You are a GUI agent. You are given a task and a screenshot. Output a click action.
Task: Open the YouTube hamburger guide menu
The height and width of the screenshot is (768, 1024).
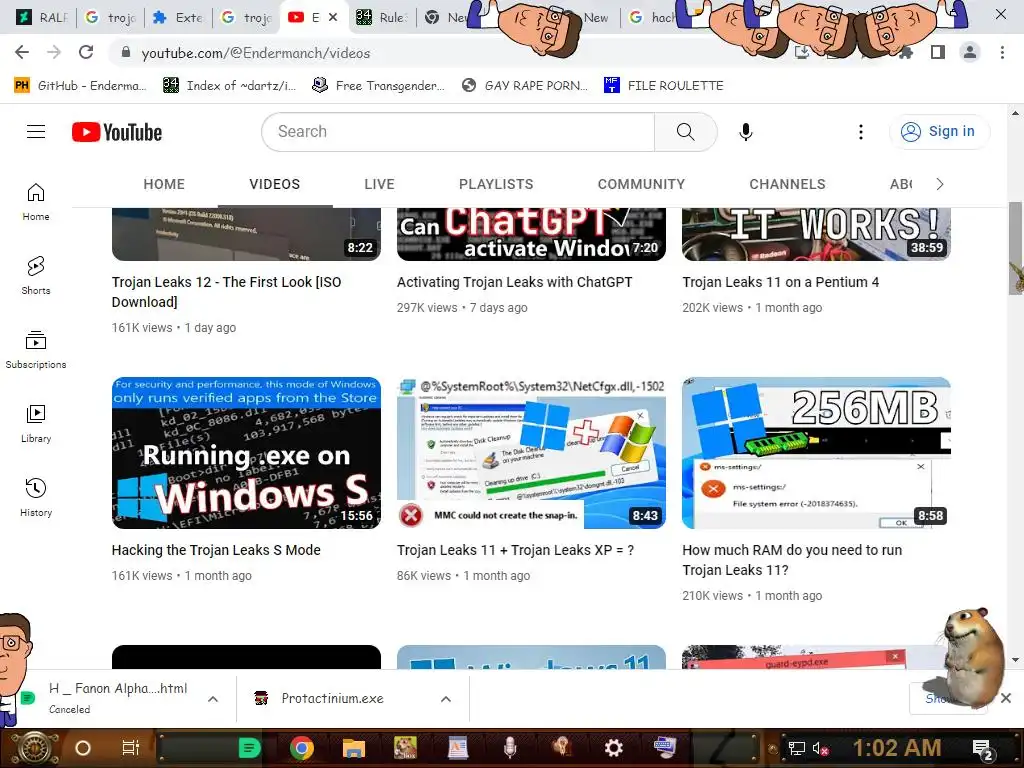36,132
